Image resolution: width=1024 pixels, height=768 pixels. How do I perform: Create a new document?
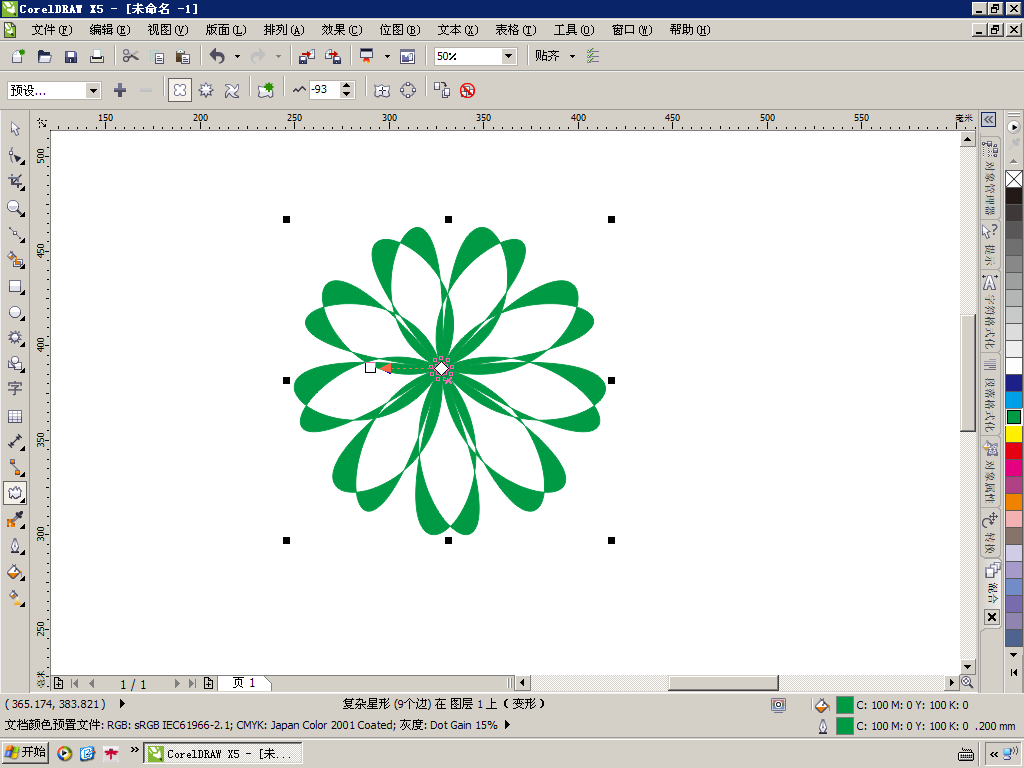pos(18,56)
